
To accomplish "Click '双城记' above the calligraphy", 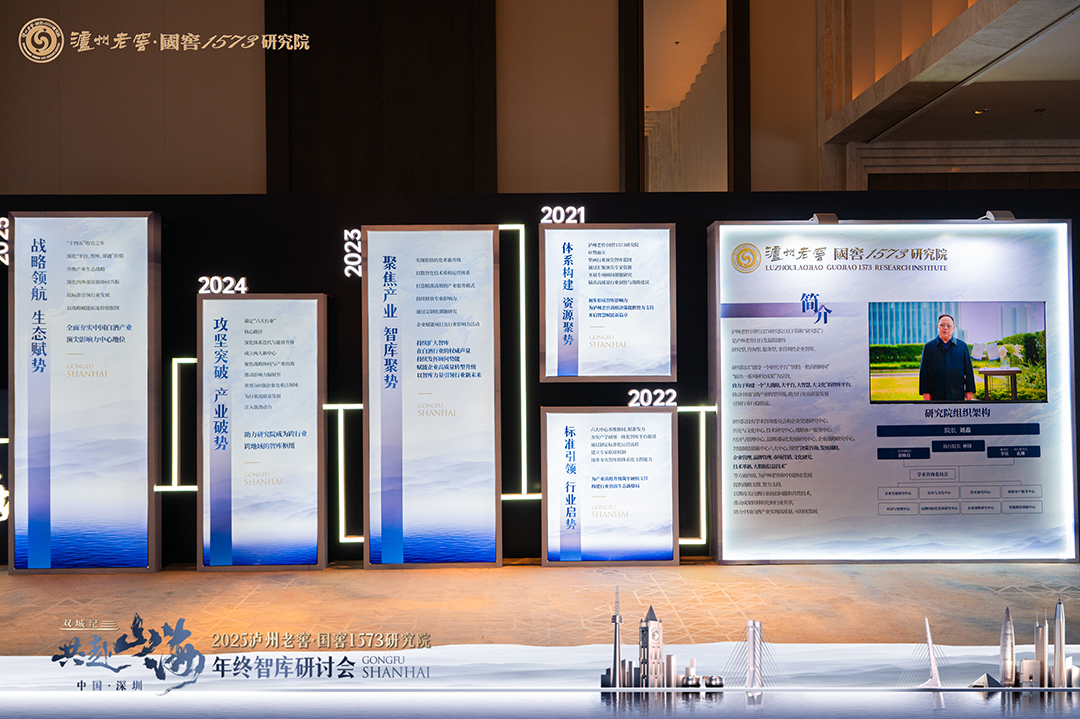I will point(79,623).
